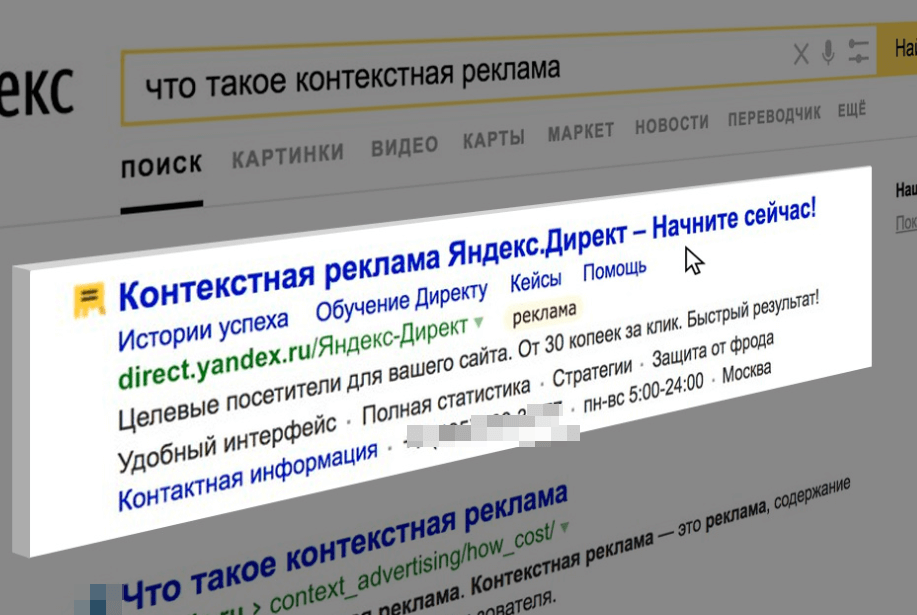This screenshot has height=615, width=917.
Task: Click the Защита от фрода text
Action: 713,349
